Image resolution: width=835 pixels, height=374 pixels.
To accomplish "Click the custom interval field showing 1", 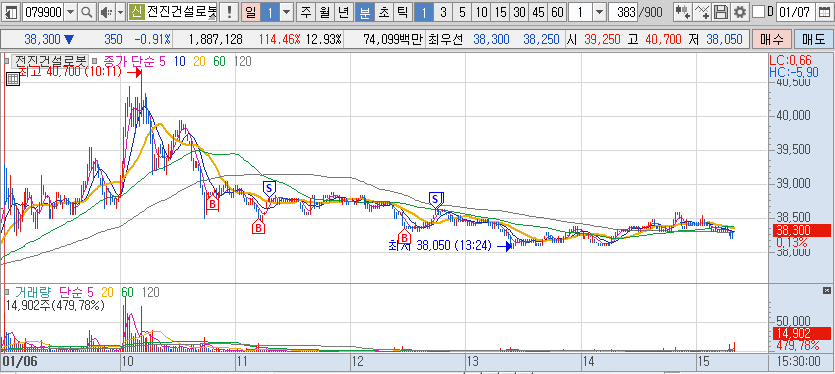I will pyautogui.click(x=581, y=12).
